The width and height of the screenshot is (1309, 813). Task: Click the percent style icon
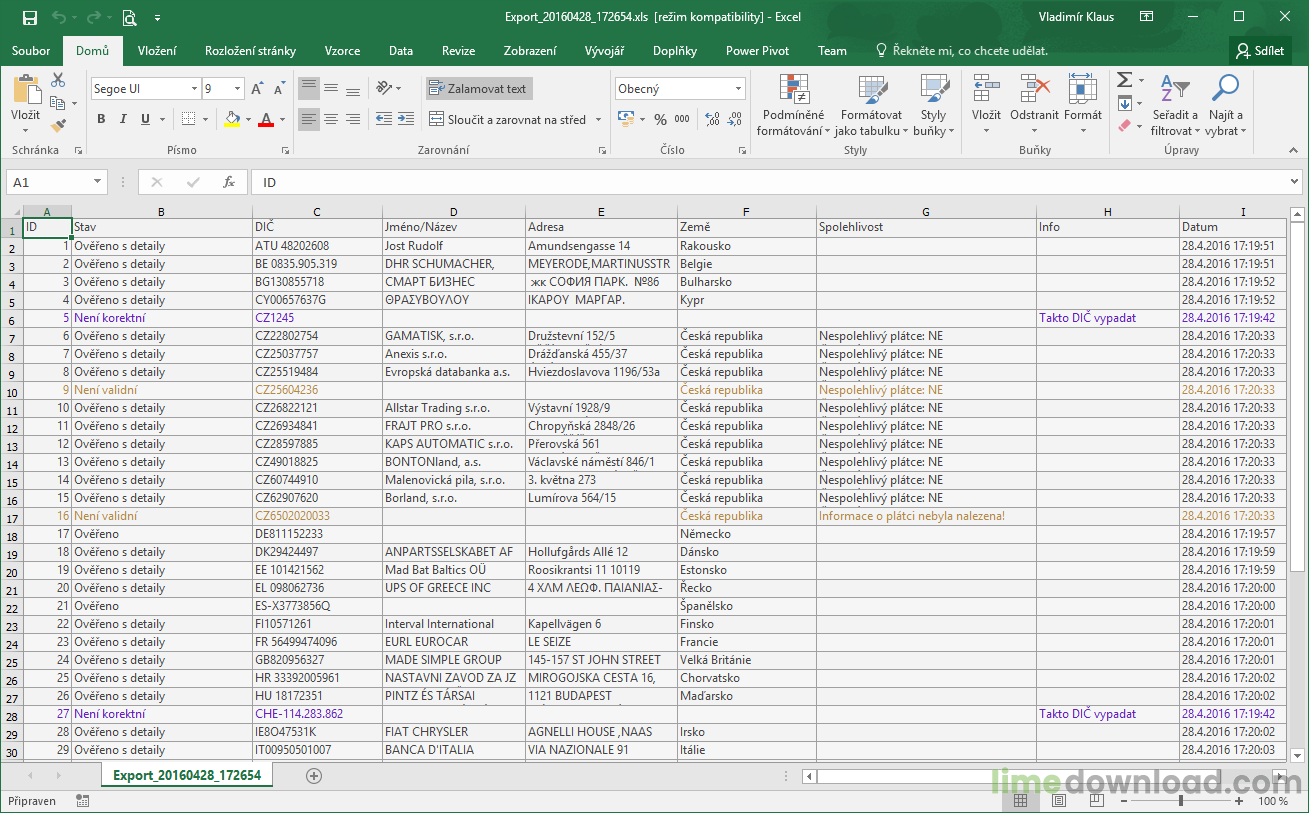pos(660,119)
